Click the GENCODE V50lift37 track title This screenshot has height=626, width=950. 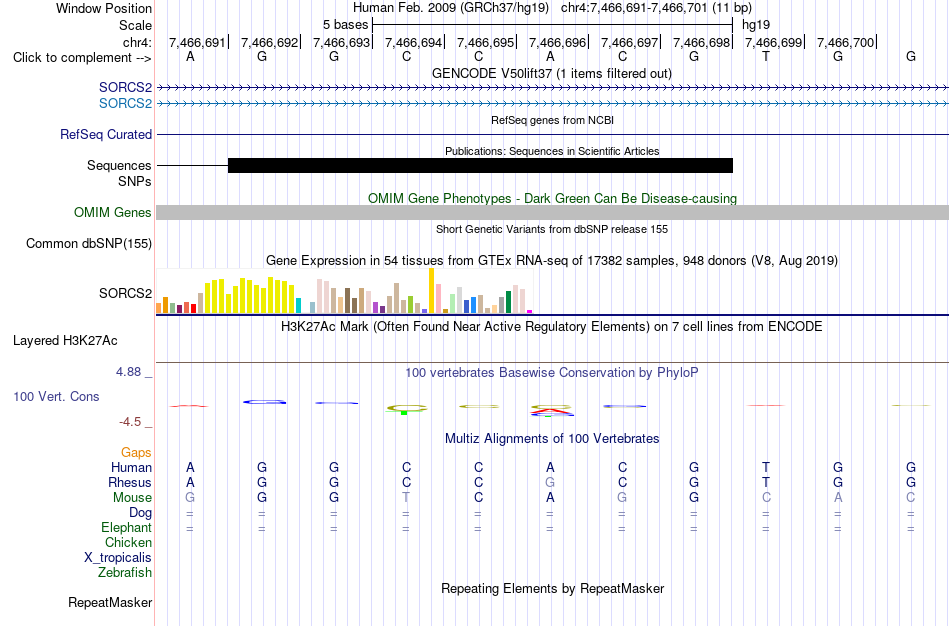pos(552,73)
